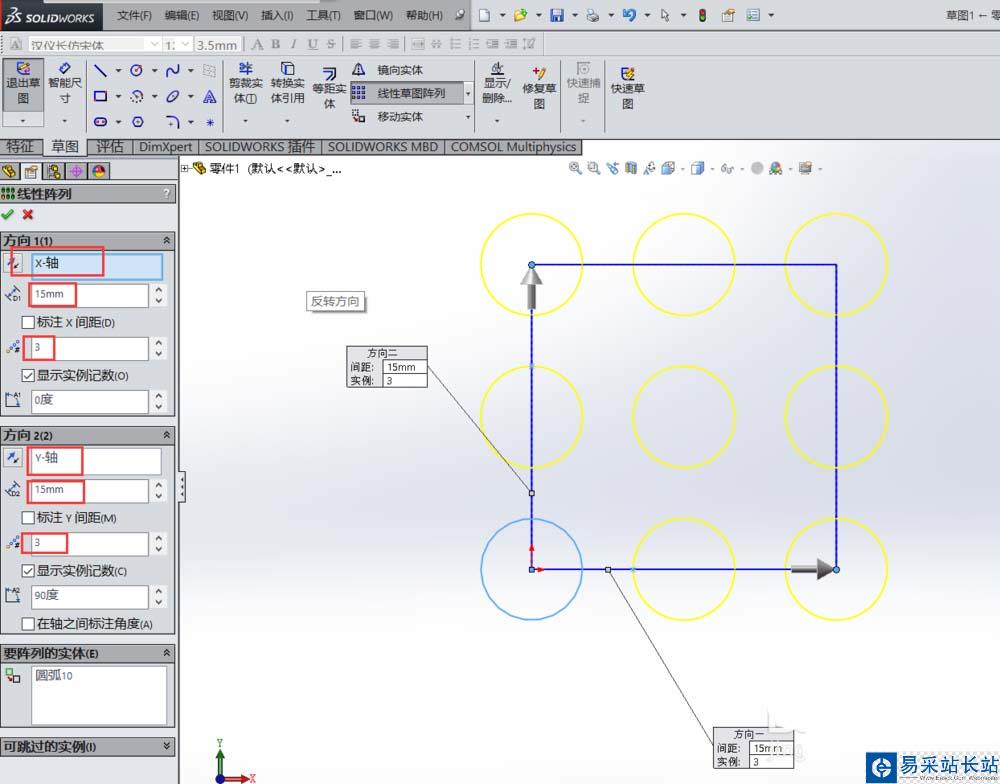1000x784 pixels.
Task: Click Linear Sketch Pattern (线性草图阵列) tool
Action: tap(406, 93)
